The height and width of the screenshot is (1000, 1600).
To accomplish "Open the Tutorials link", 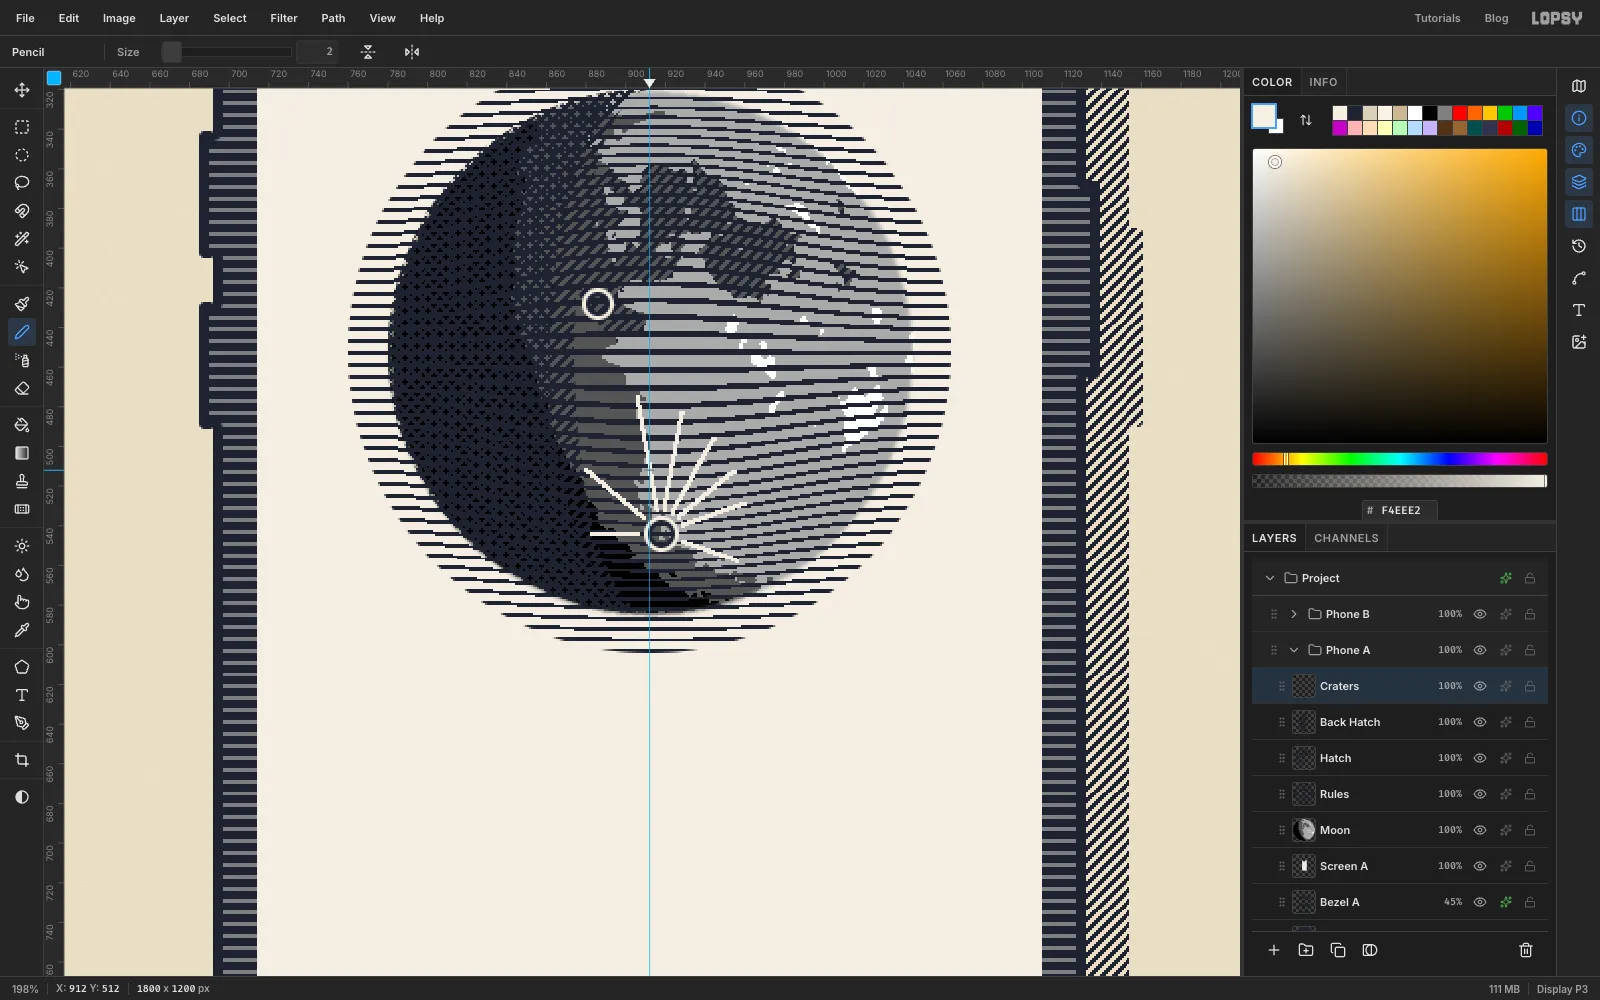I will click(1437, 18).
